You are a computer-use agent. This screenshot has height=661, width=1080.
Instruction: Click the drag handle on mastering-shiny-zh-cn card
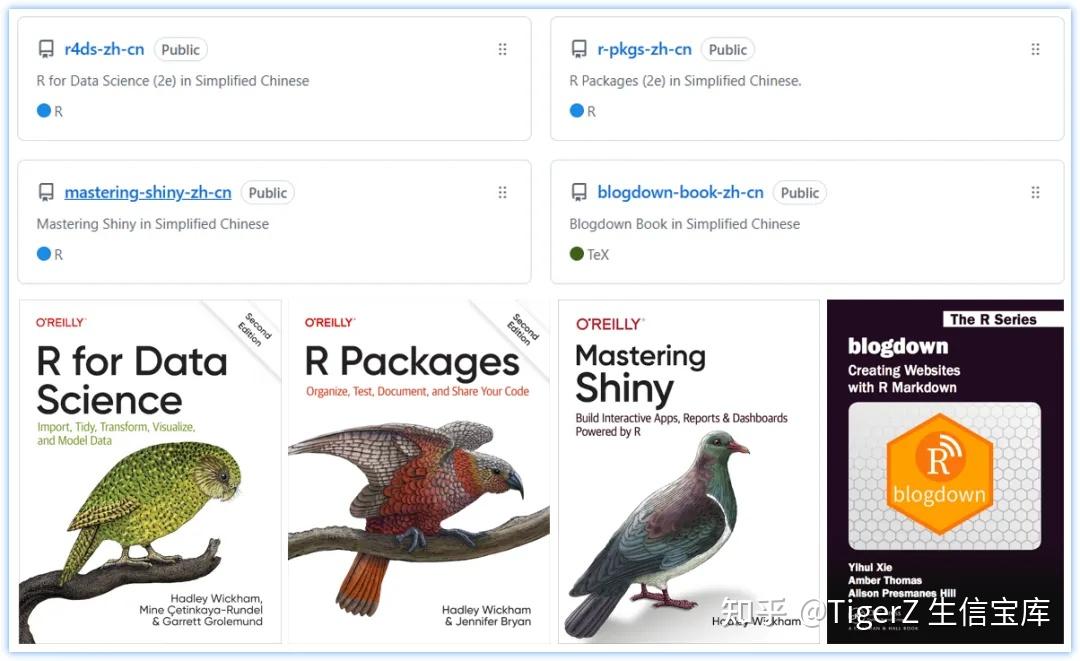coord(502,193)
